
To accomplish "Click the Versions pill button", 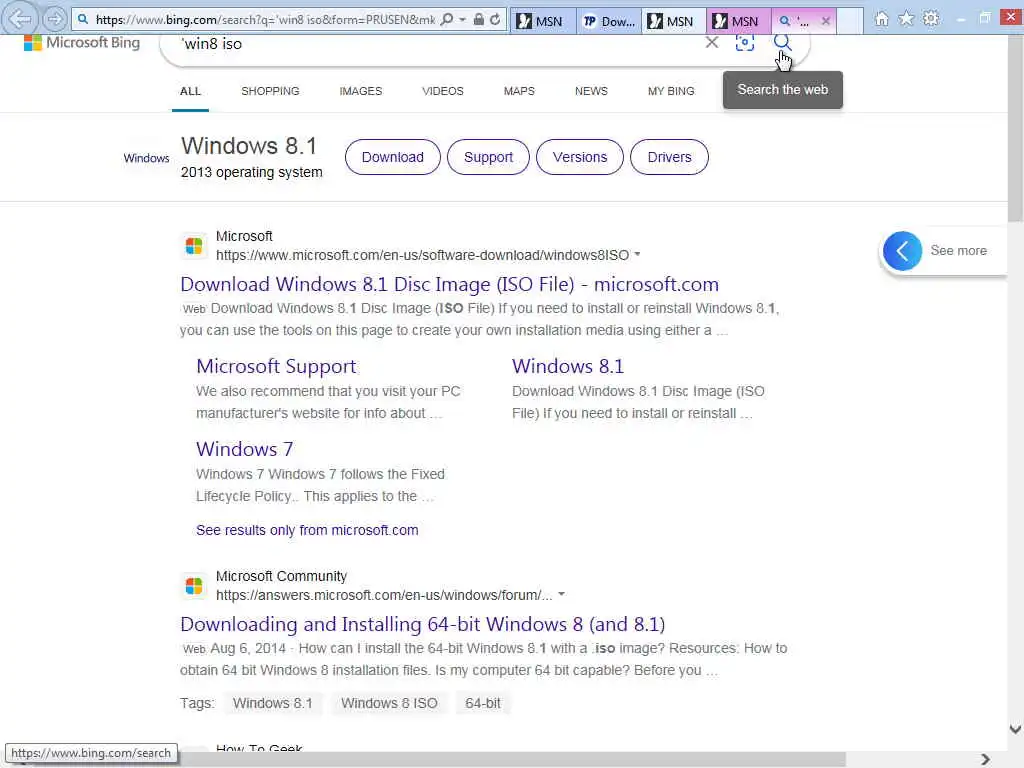I will pyautogui.click(x=580, y=157).
